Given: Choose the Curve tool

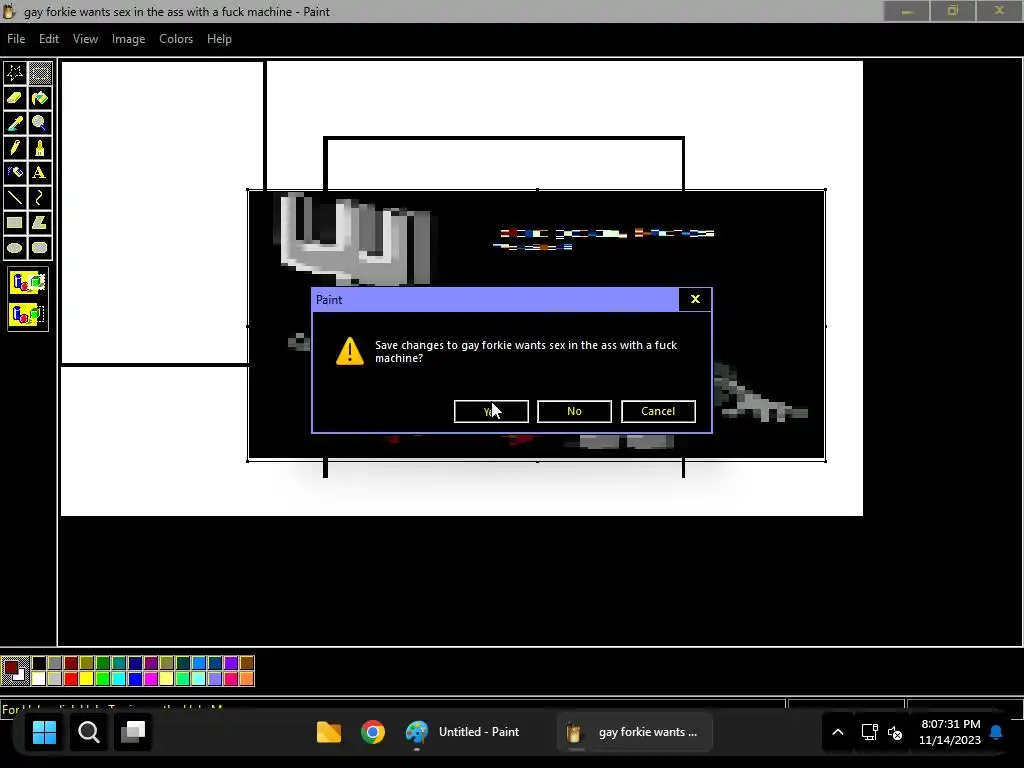Looking at the screenshot, I should click(40, 197).
